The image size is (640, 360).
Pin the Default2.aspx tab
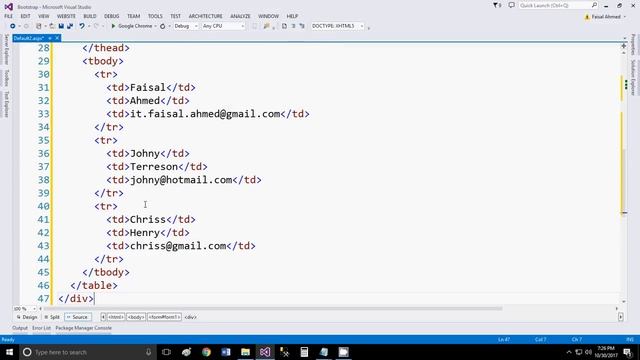pyautogui.click(x=50, y=38)
